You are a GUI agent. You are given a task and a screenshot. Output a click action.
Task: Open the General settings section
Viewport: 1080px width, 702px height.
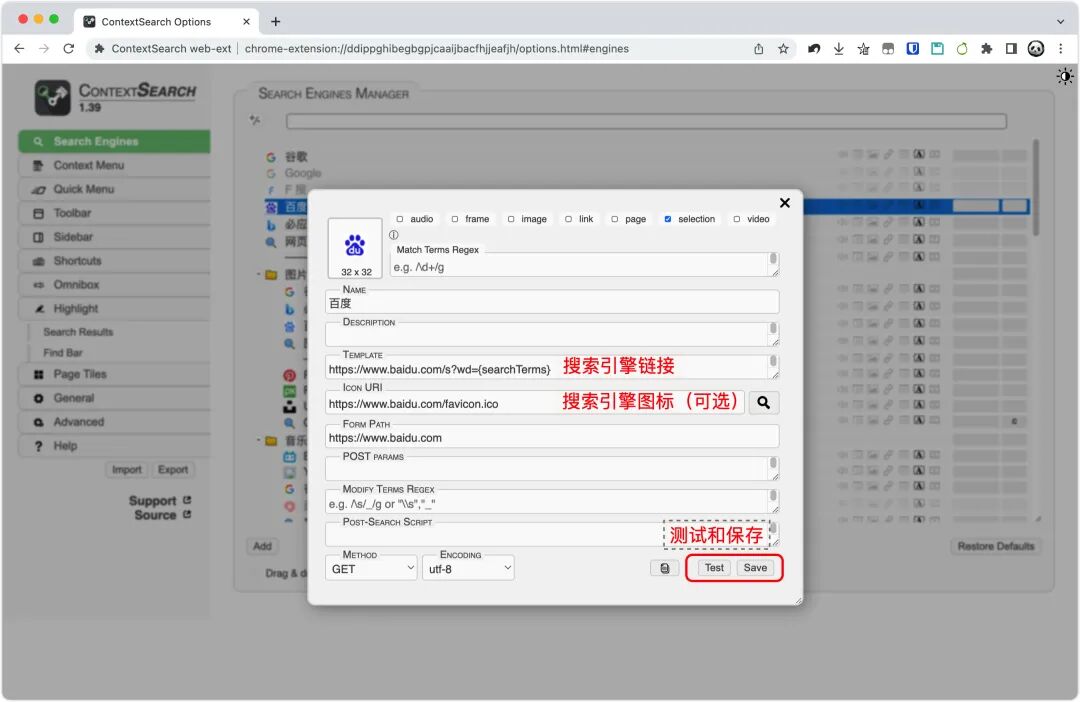click(114, 398)
